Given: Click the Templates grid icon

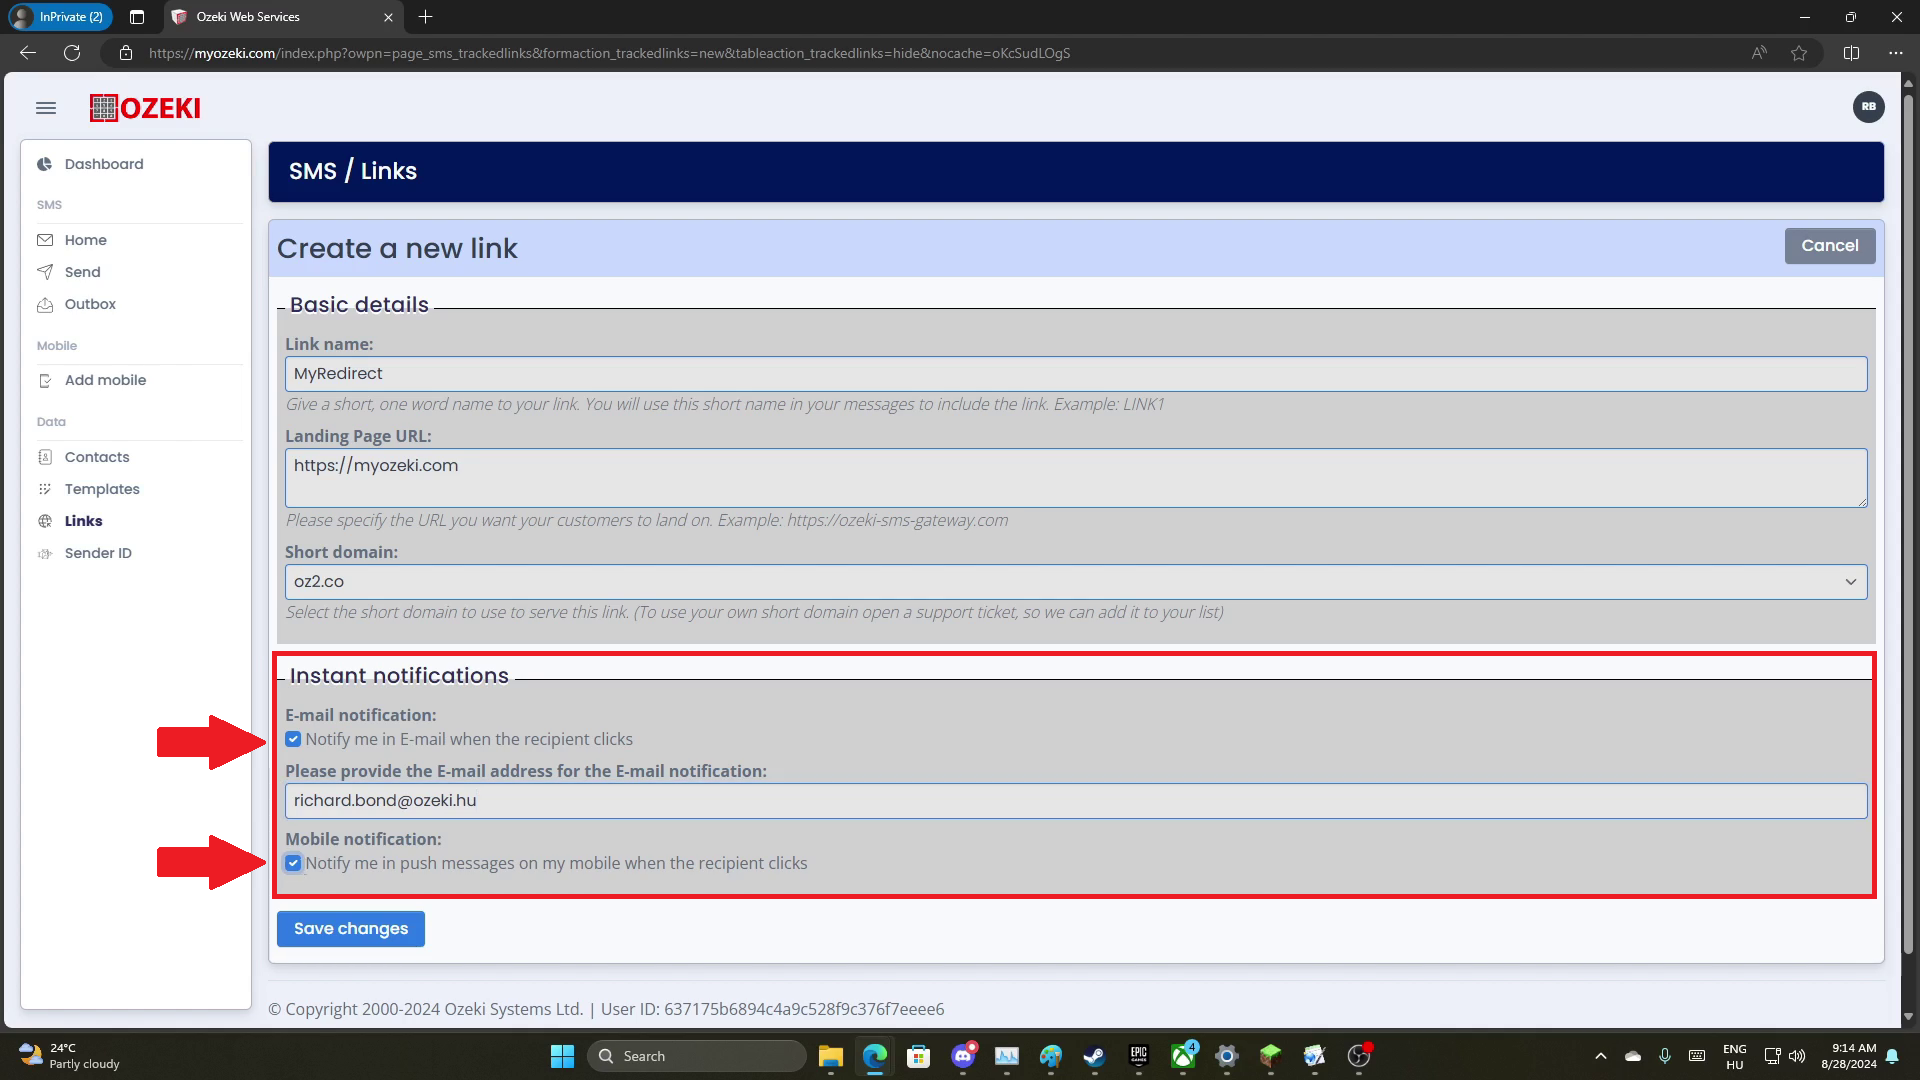Looking at the screenshot, I should pos(45,489).
